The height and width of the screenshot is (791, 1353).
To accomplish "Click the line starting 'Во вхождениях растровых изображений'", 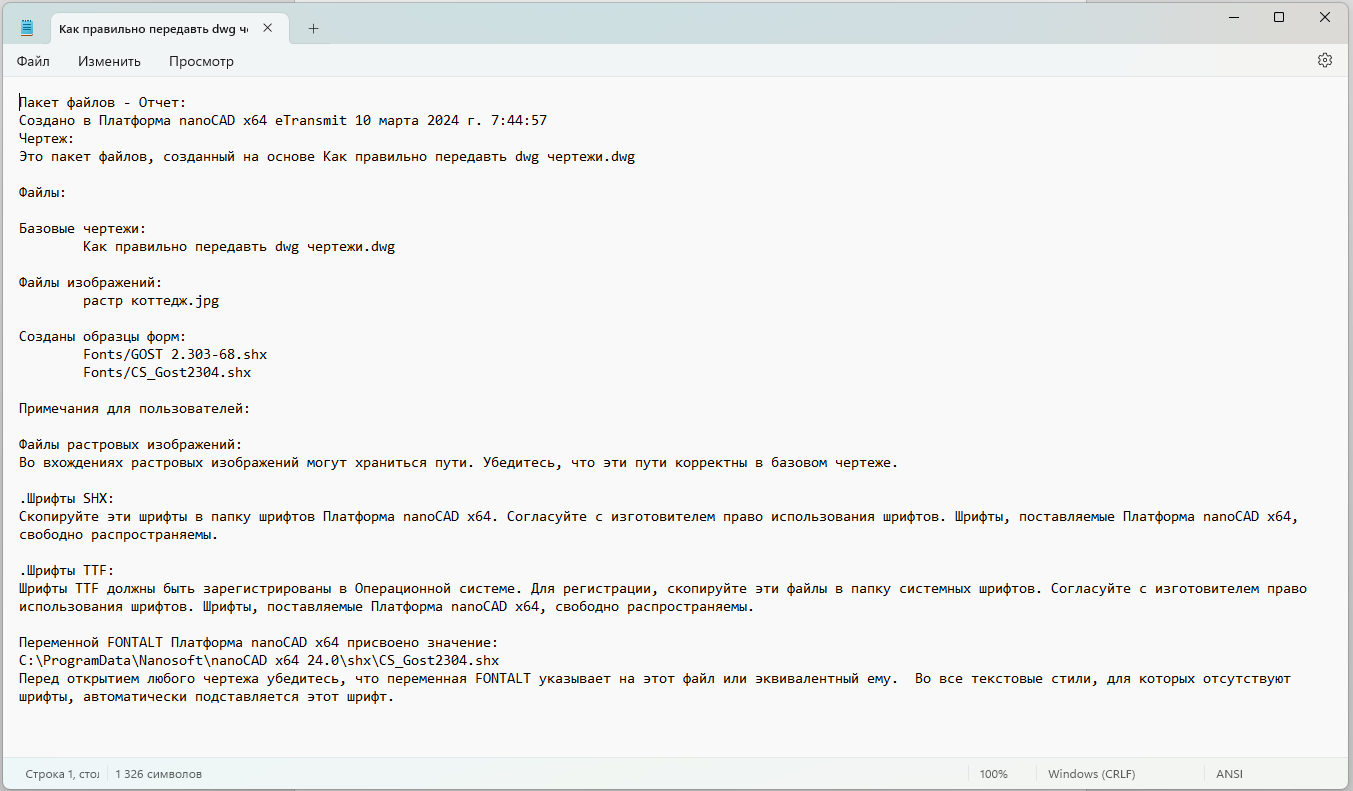I will point(459,463).
